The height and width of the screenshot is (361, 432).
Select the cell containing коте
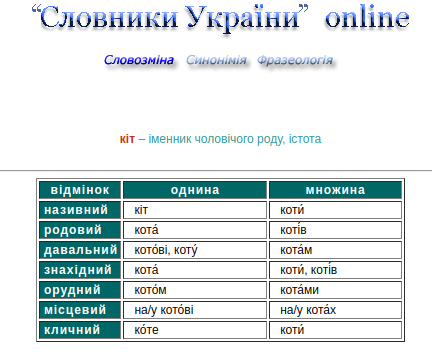pos(195,330)
